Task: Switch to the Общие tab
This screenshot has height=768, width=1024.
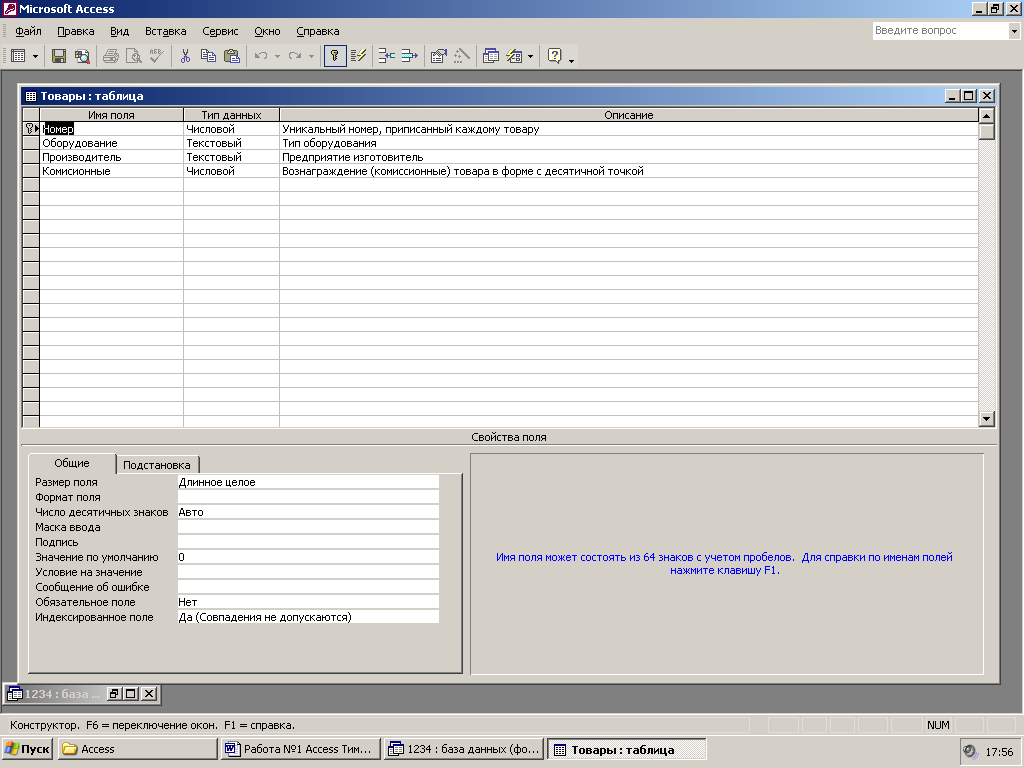Action: pos(72,463)
